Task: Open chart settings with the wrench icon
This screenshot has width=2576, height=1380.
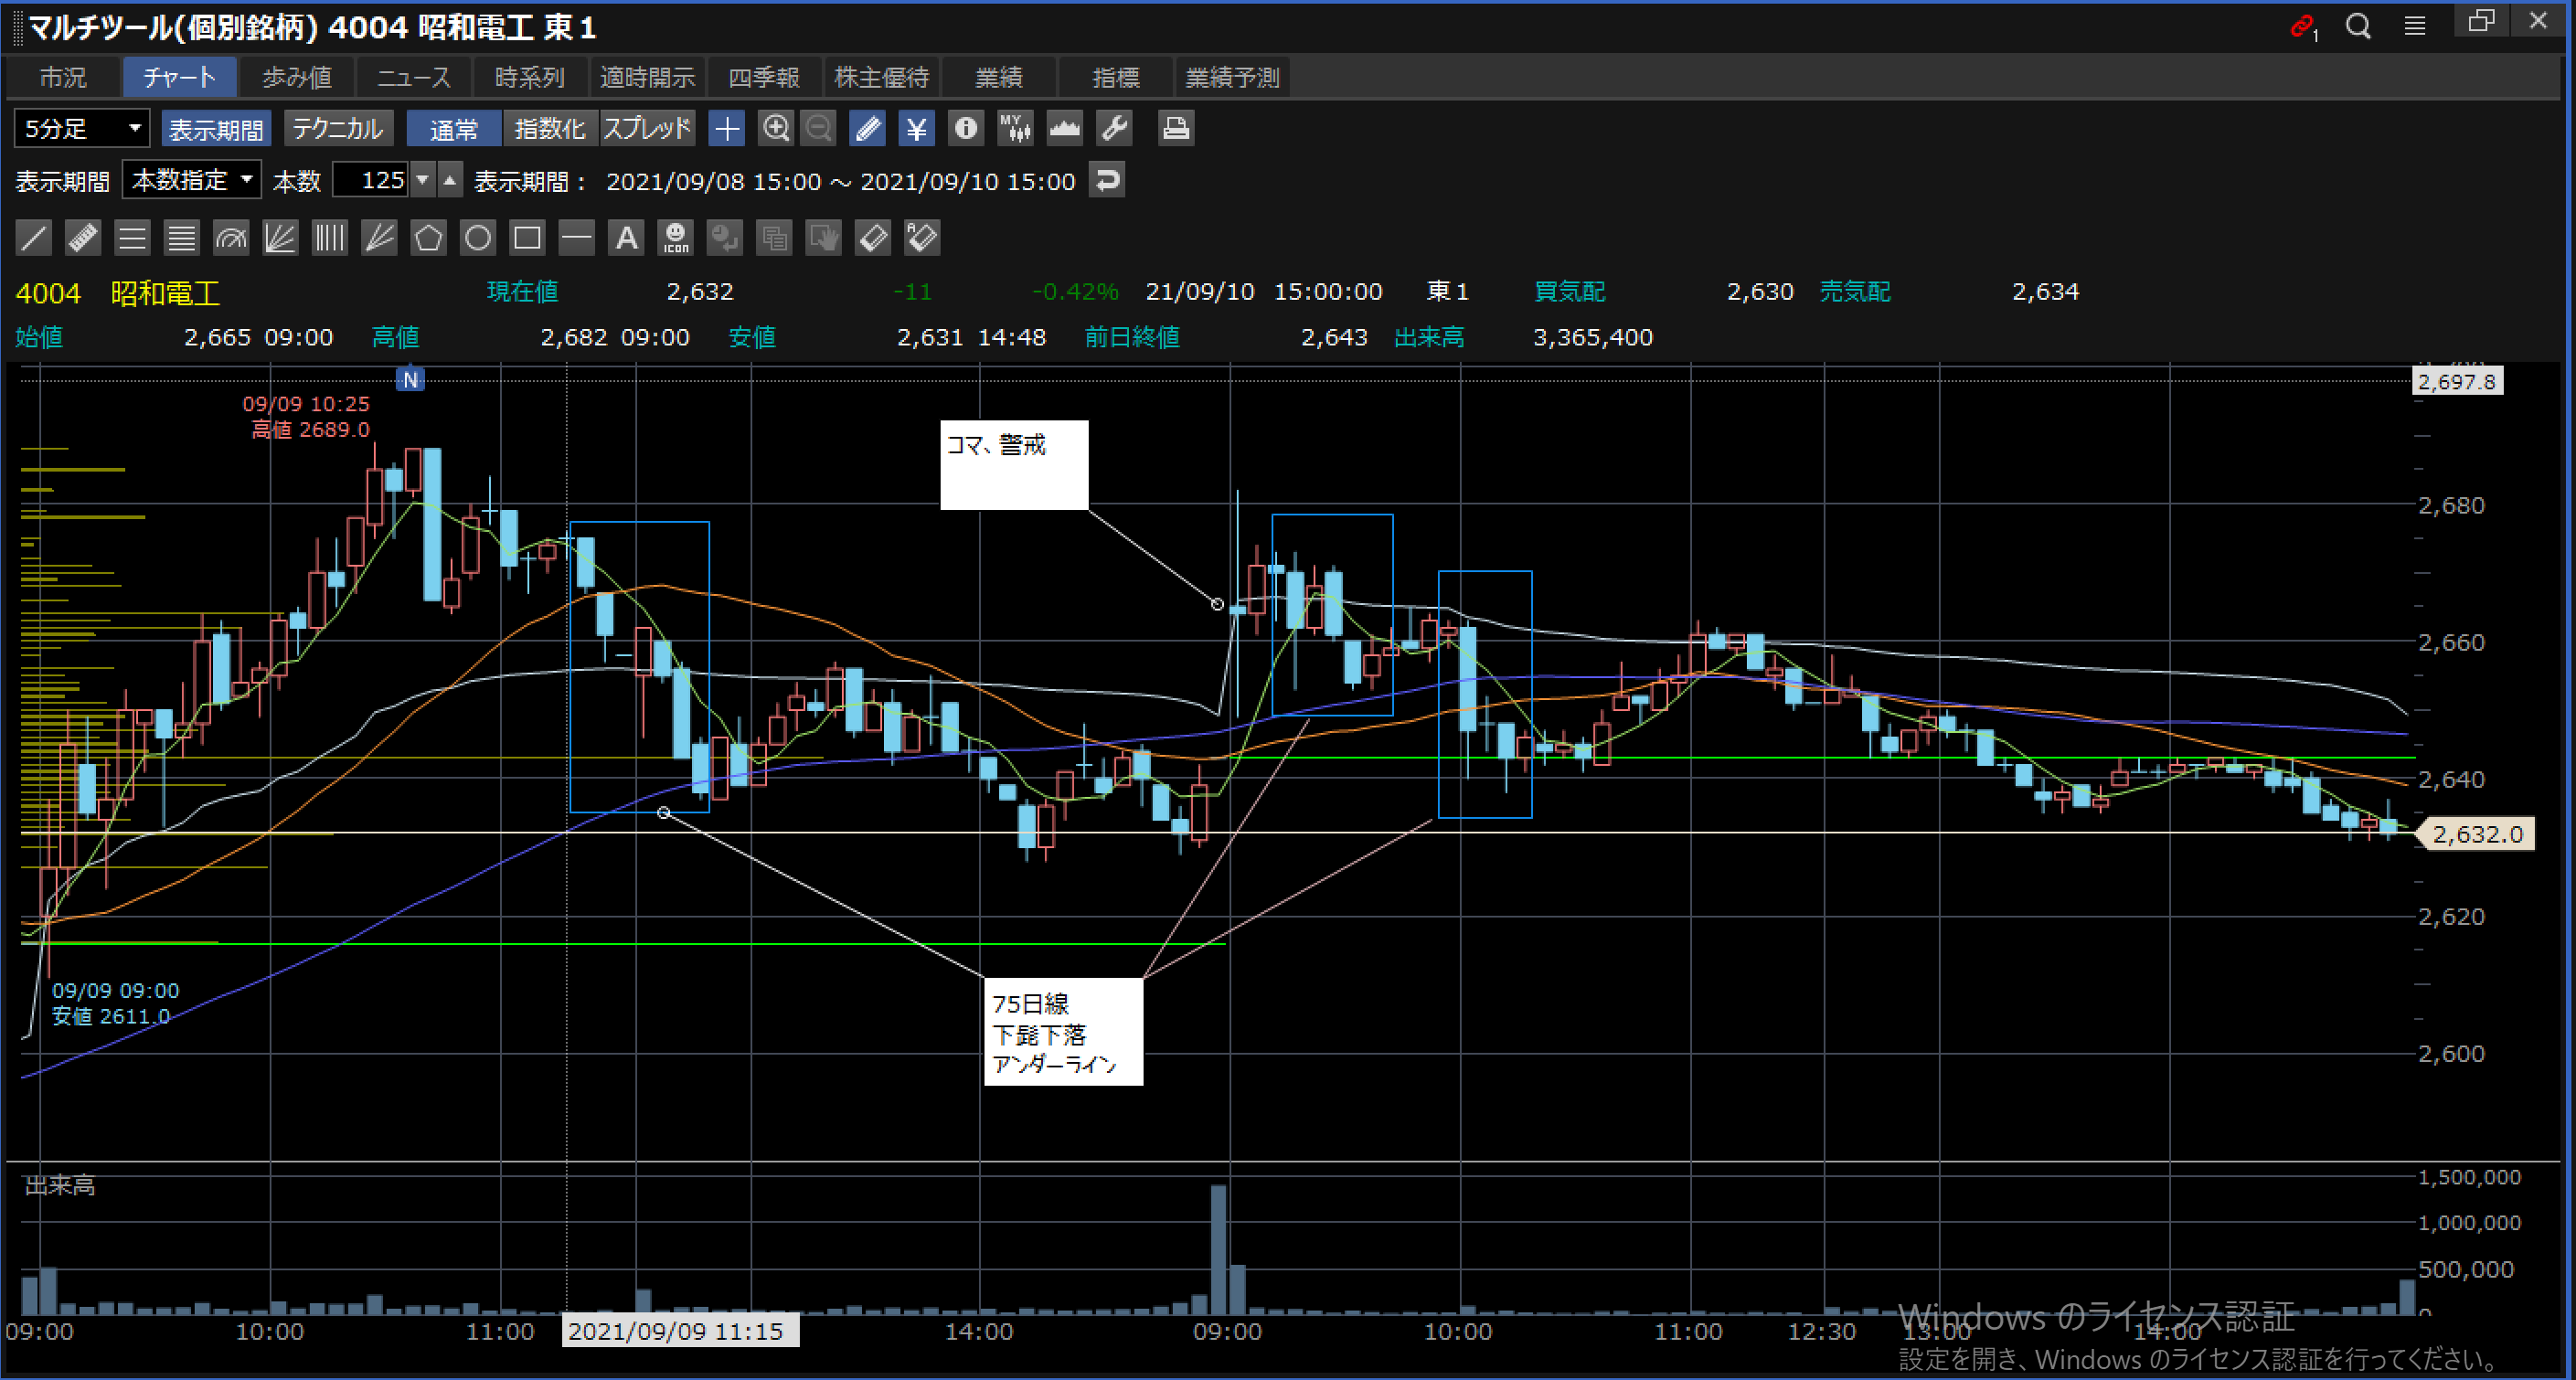Action: (x=1113, y=128)
